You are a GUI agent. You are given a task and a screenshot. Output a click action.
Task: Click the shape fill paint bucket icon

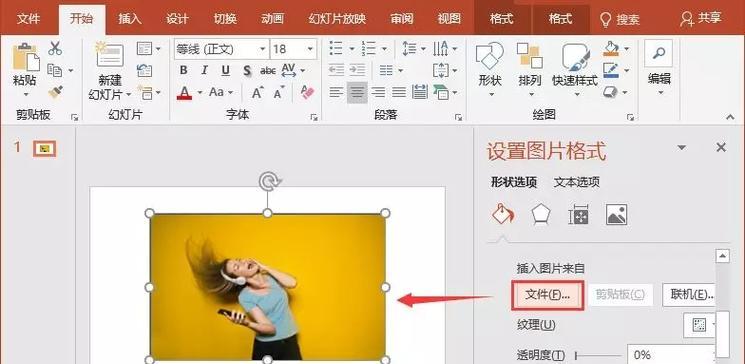pyautogui.click(x=611, y=48)
